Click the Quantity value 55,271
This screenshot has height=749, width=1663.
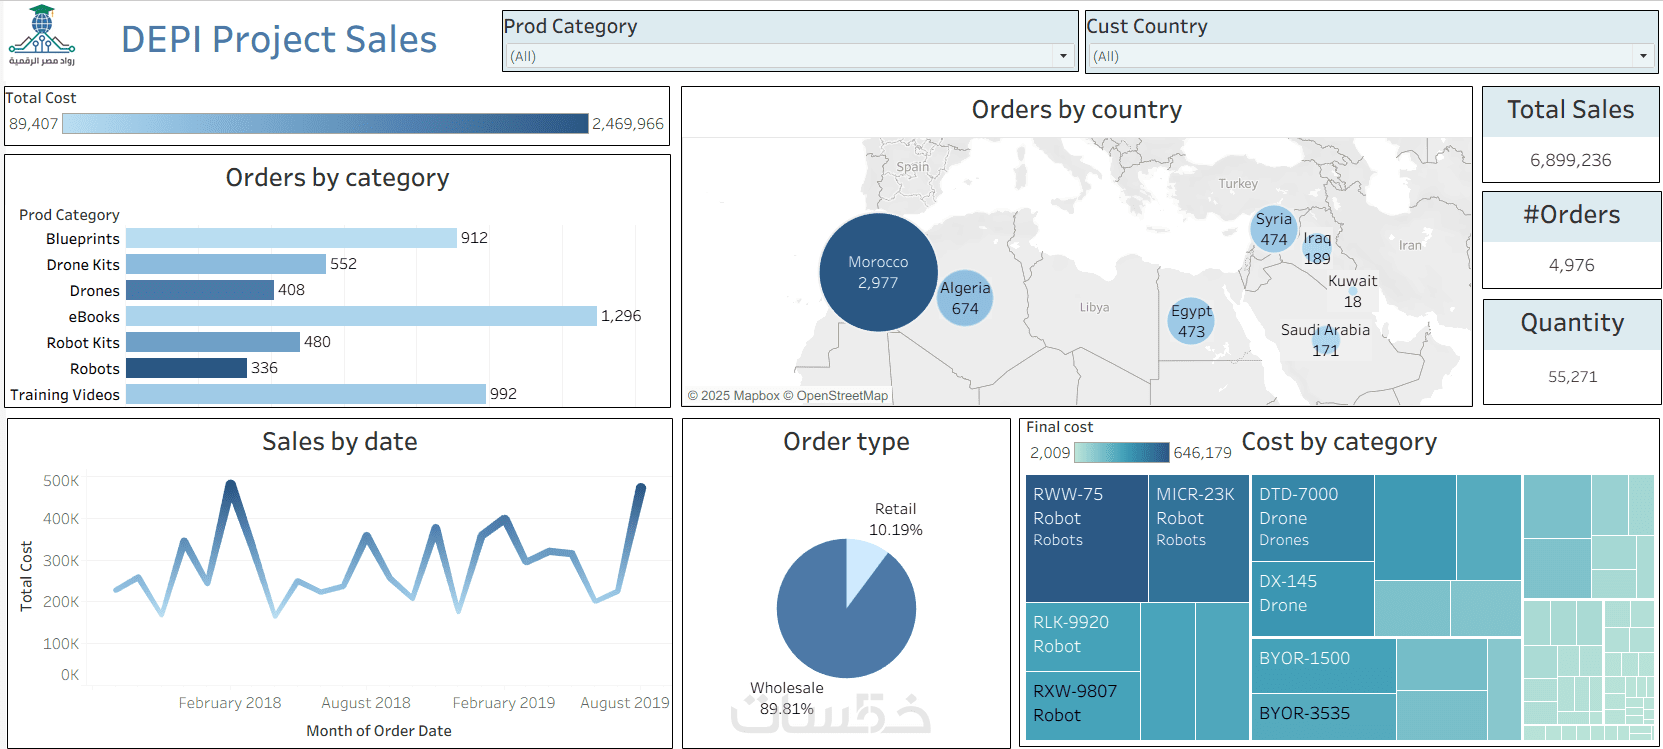tap(1573, 377)
